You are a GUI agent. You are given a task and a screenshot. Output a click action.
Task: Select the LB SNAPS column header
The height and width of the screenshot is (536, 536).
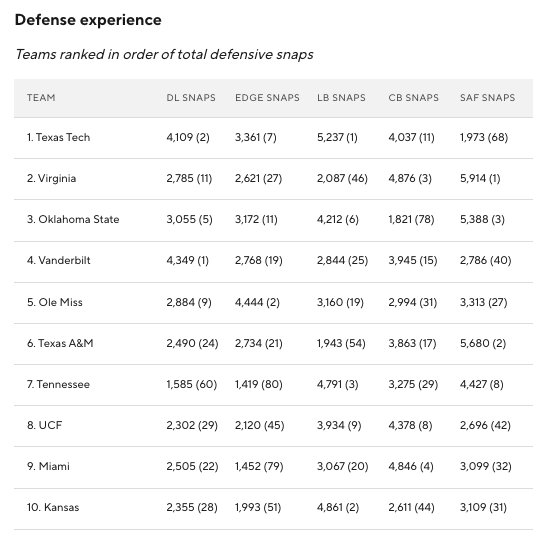point(341,98)
